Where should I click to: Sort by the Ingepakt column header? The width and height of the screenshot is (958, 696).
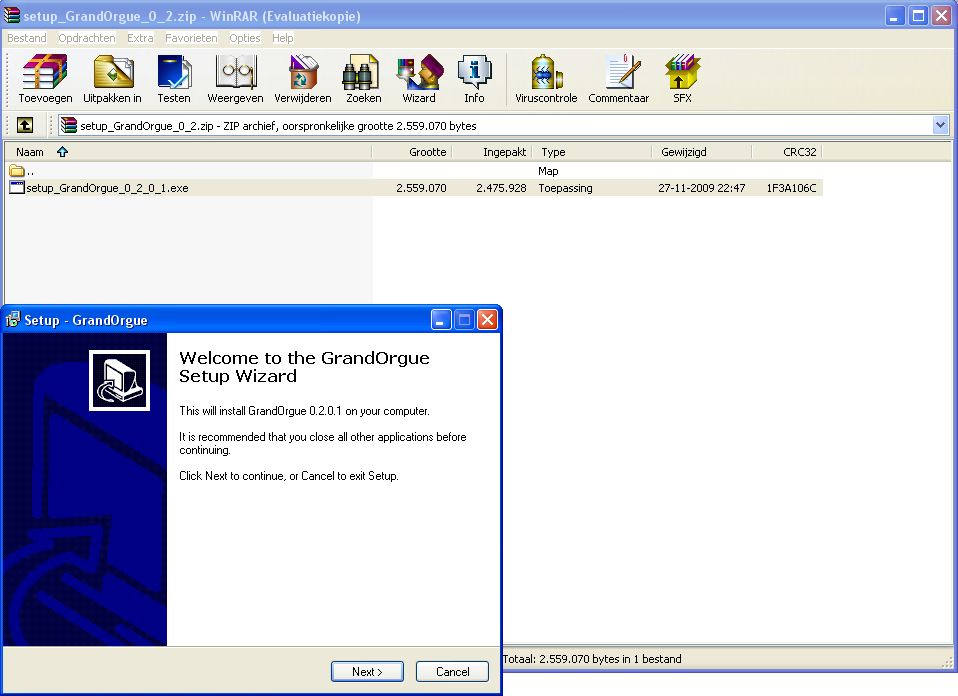click(492, 152)
